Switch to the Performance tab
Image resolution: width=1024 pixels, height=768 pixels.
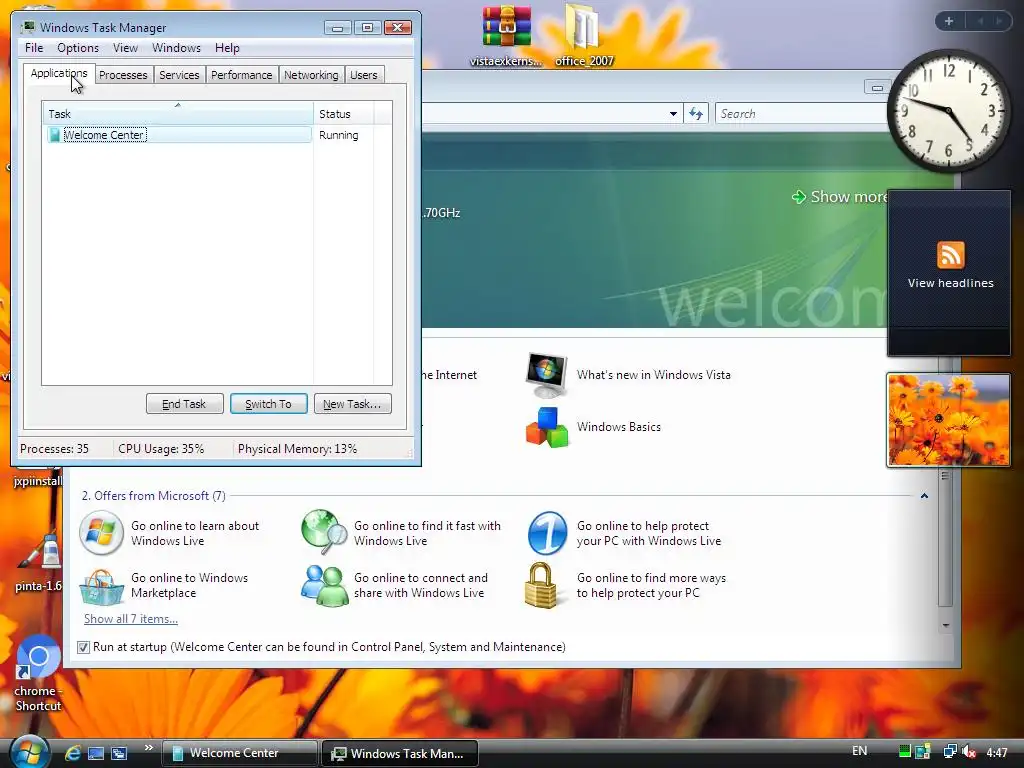241,75
